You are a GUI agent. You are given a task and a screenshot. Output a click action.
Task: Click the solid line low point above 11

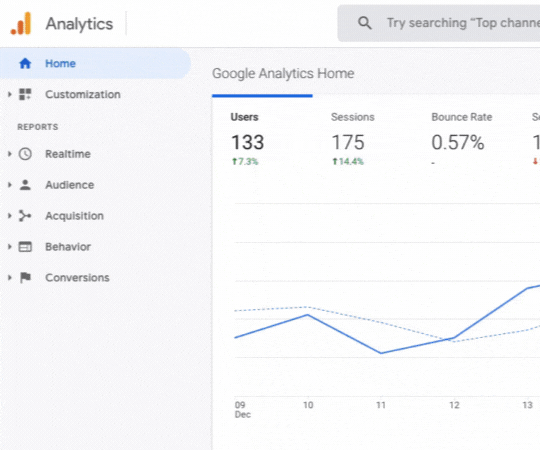pos(381,353)
